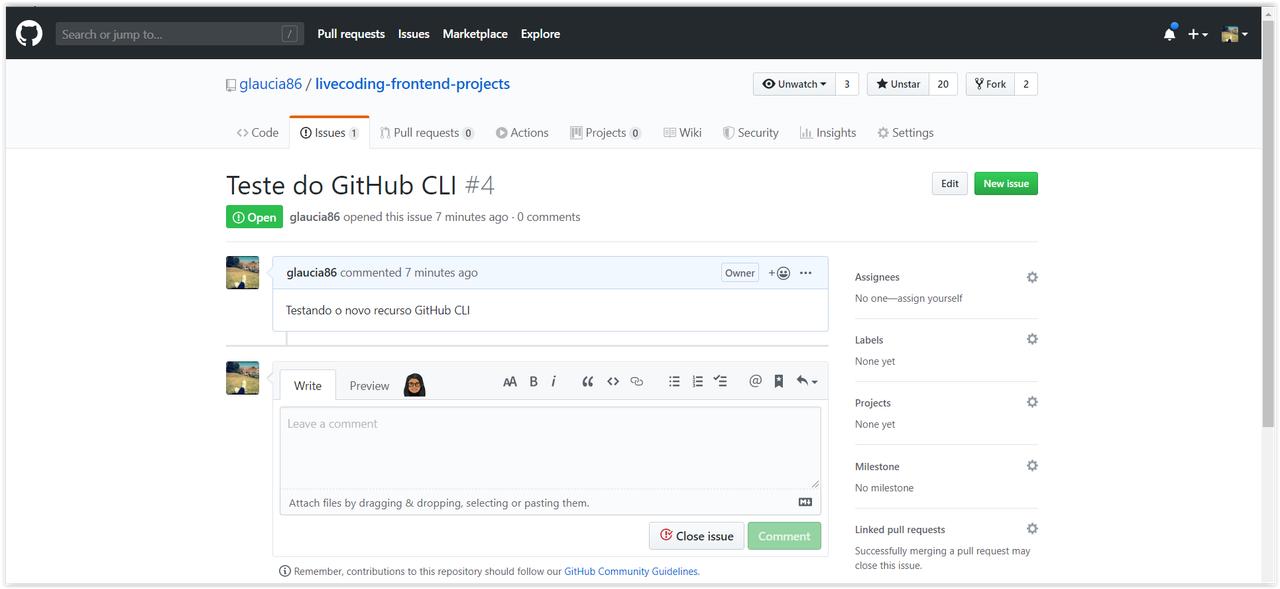The image size is (1280, 589).
Task: Add a numbered list
Action: [697, 382]
